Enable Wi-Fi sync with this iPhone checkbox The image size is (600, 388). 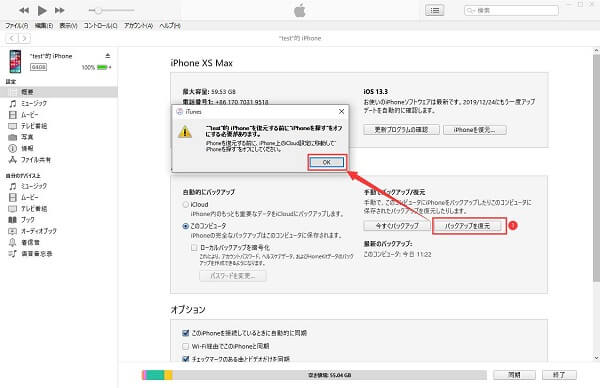click(186, 346)
